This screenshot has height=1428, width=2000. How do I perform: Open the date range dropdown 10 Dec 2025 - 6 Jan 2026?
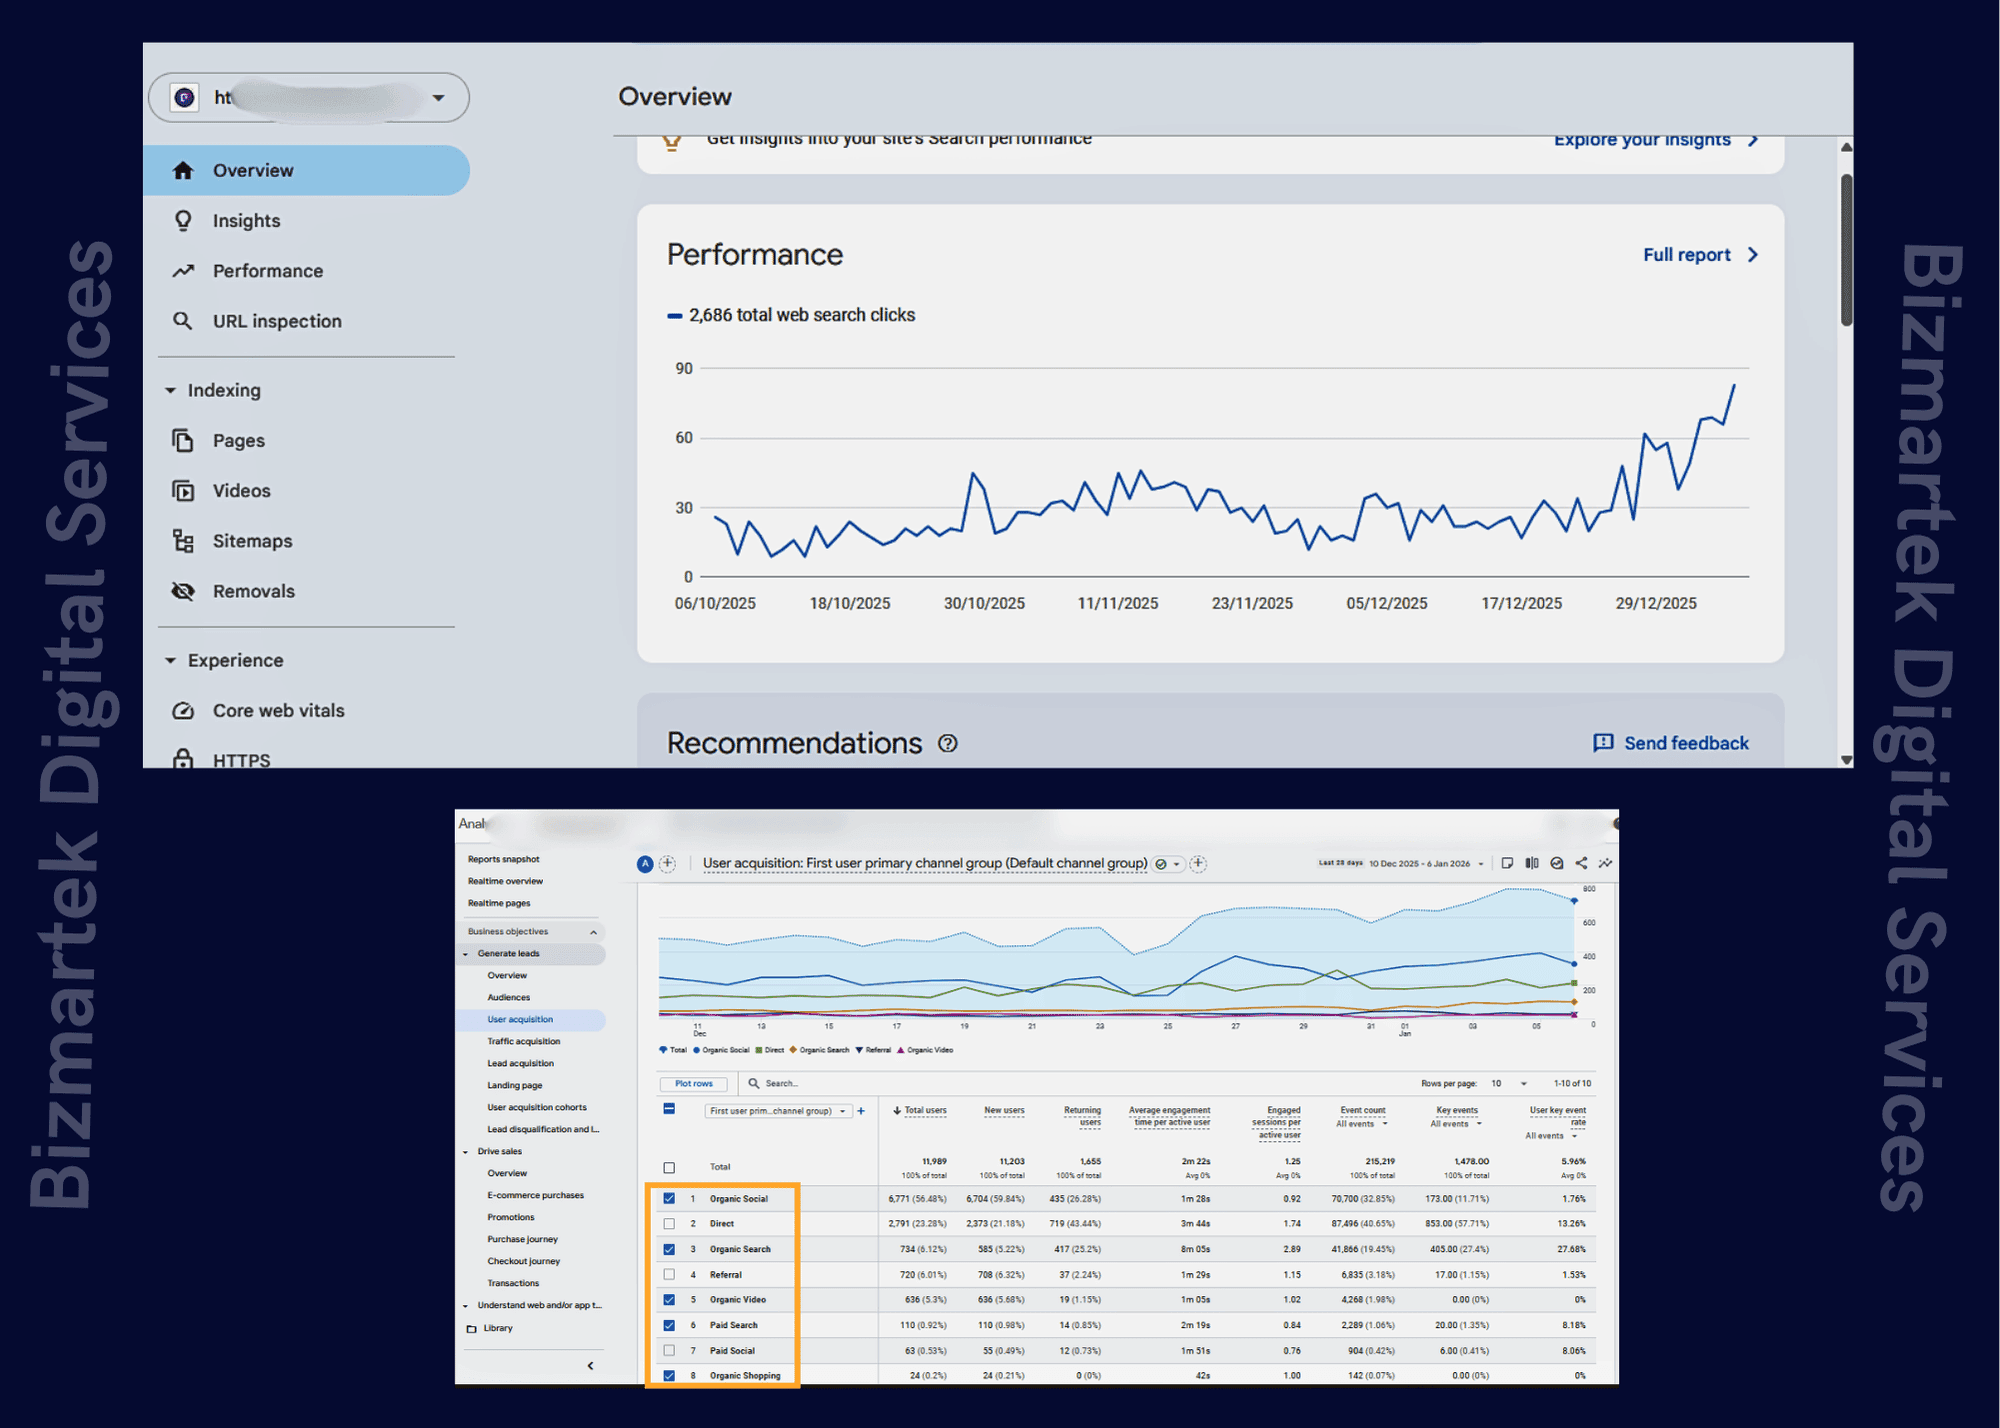[x=1427, y=863]
